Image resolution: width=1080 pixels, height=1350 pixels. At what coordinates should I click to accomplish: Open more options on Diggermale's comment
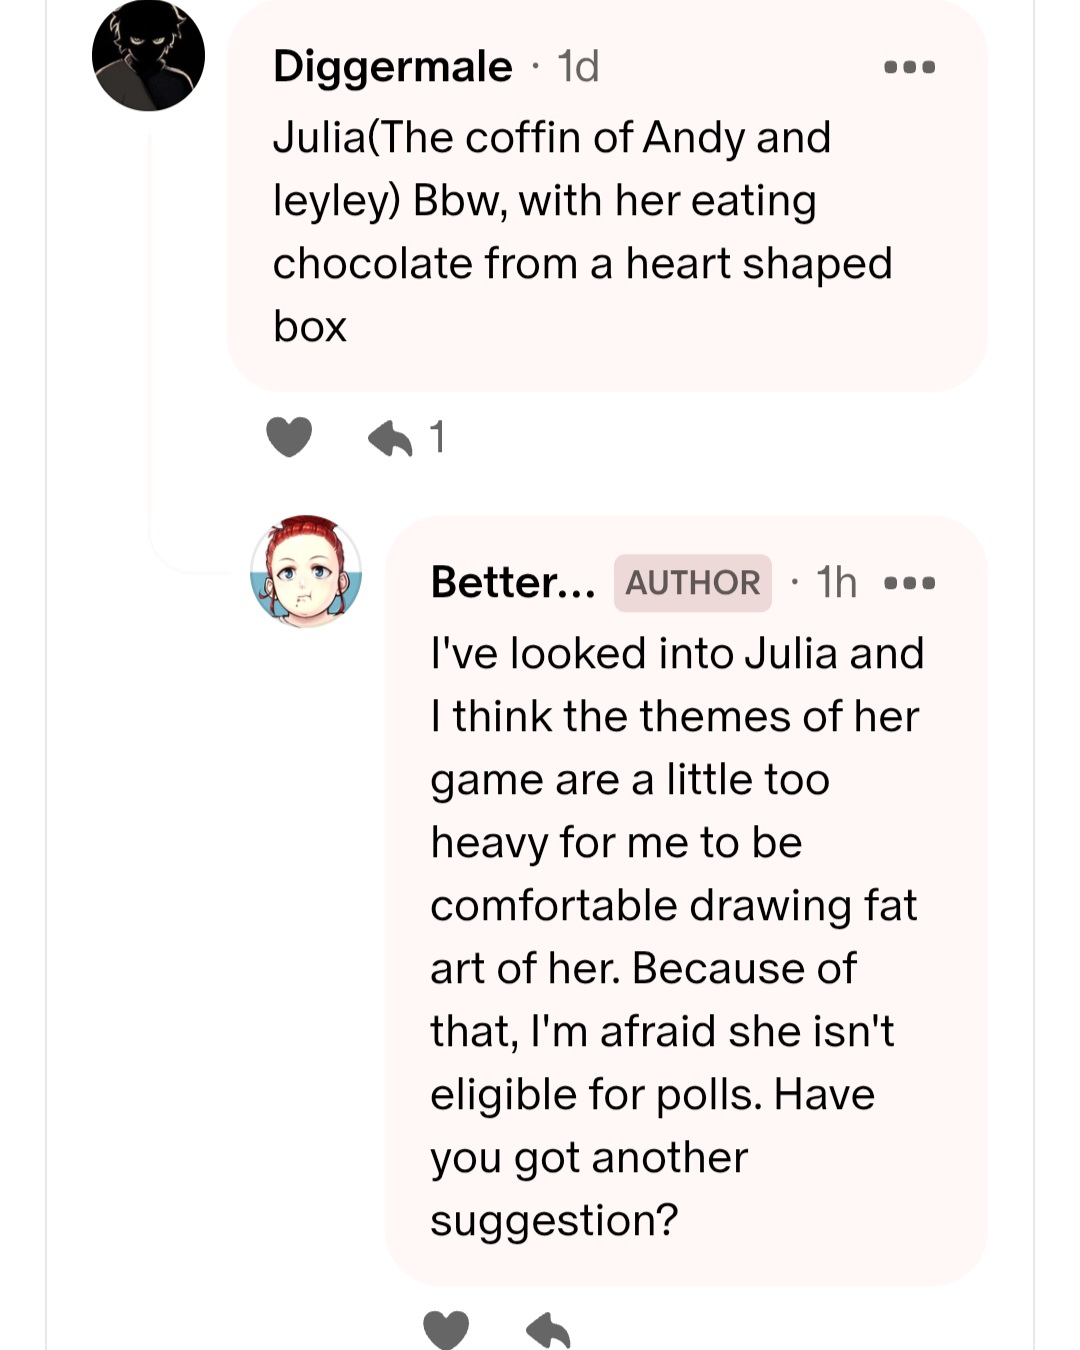[x=910, y=67]
